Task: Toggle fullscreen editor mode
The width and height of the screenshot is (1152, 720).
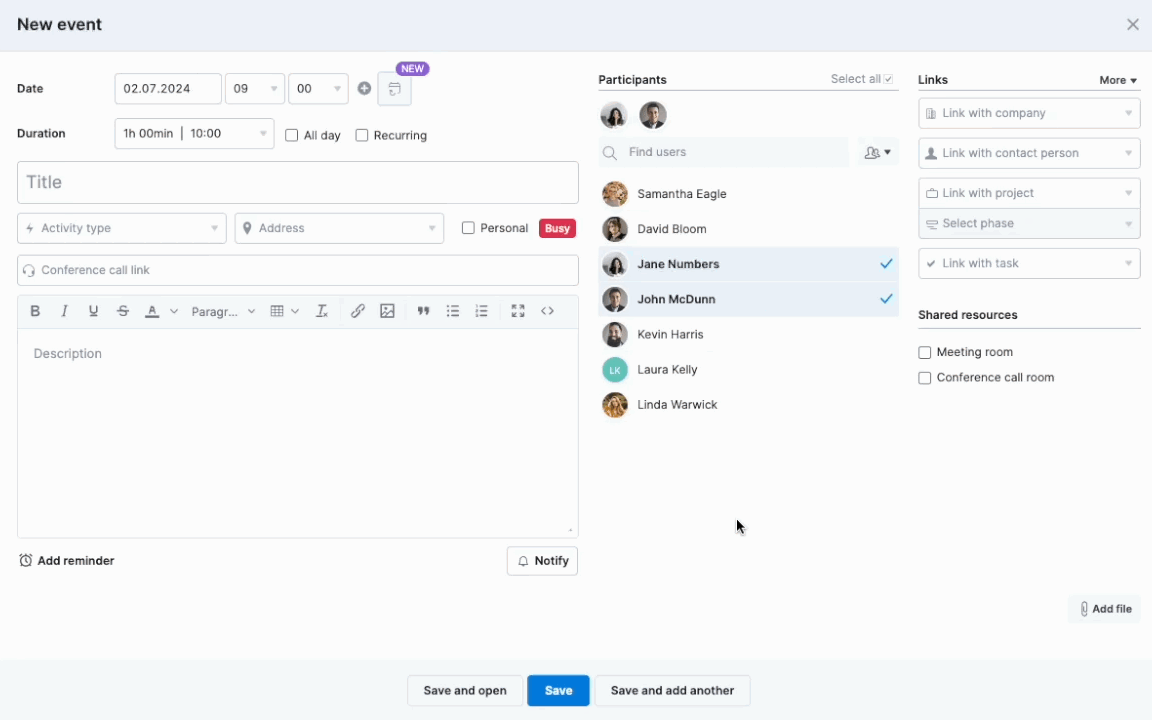Action: [x=518, y=311]
